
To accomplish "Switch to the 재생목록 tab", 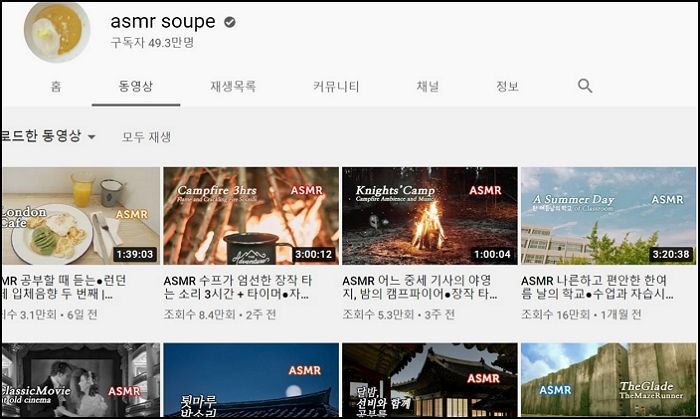I will (233, 86).
